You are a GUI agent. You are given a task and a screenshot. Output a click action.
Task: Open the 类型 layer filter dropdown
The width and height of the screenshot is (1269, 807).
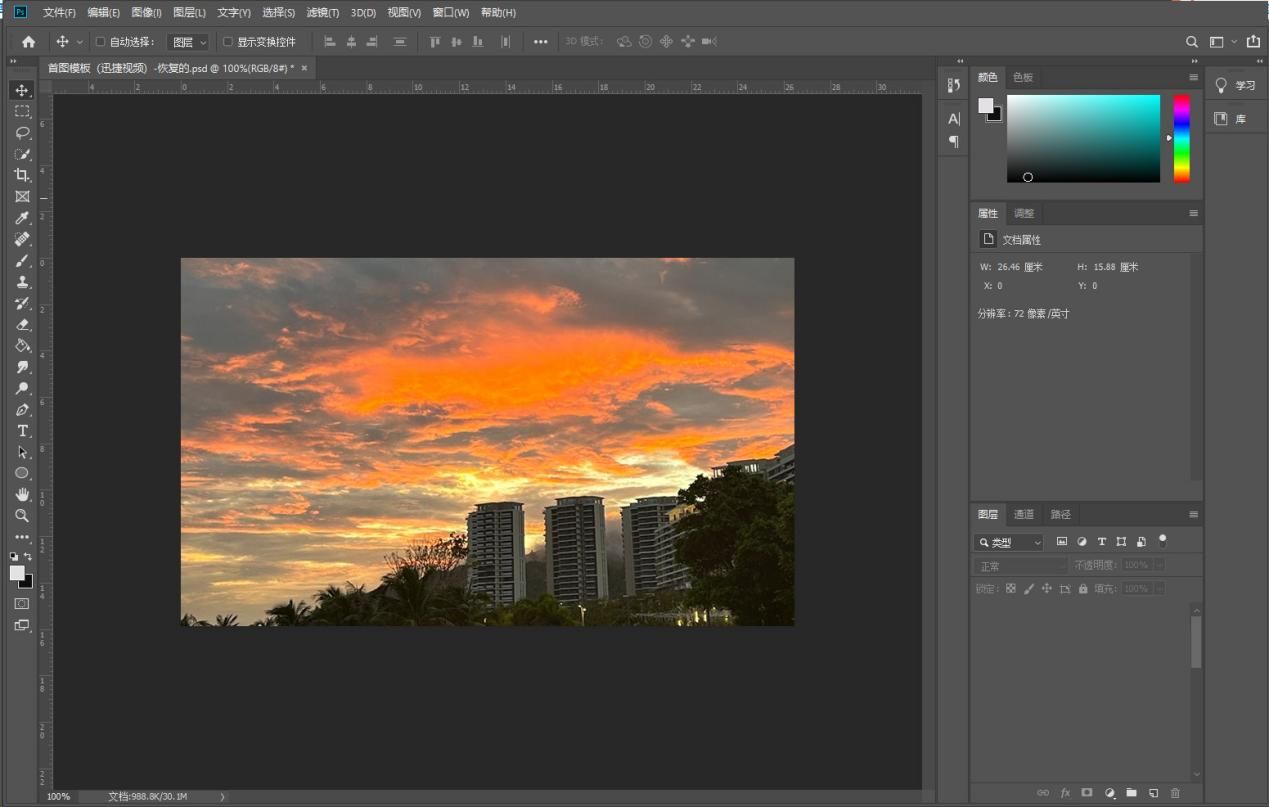[x=1009, y=542]
